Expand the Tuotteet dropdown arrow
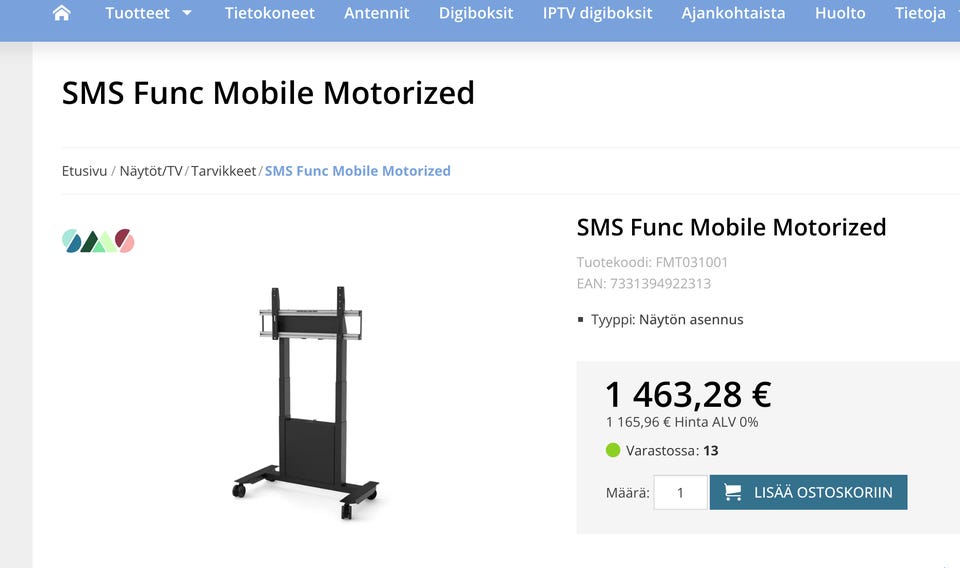The height and width of the screenshot is (568, 960). pyautogui.click(x=187, y=13)
